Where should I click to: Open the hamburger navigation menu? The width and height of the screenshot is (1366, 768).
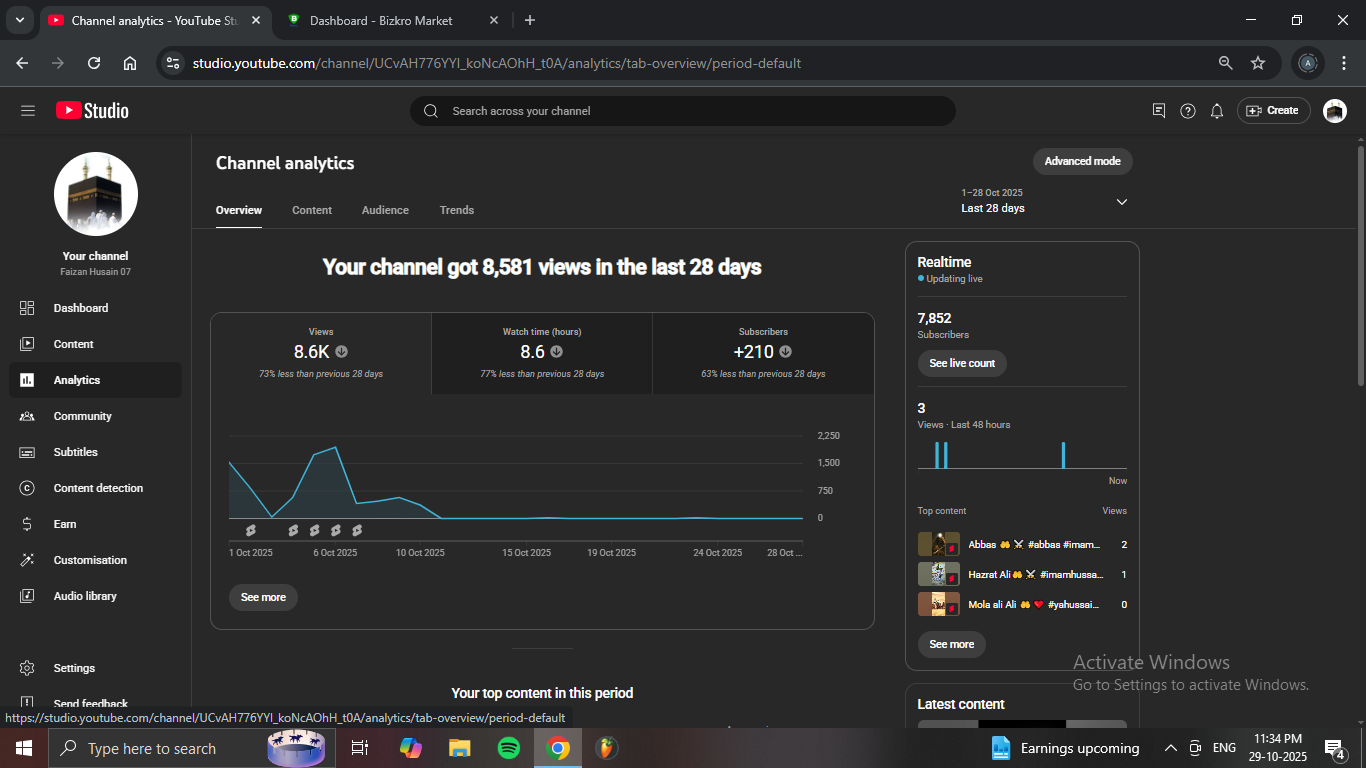(28, 111)
